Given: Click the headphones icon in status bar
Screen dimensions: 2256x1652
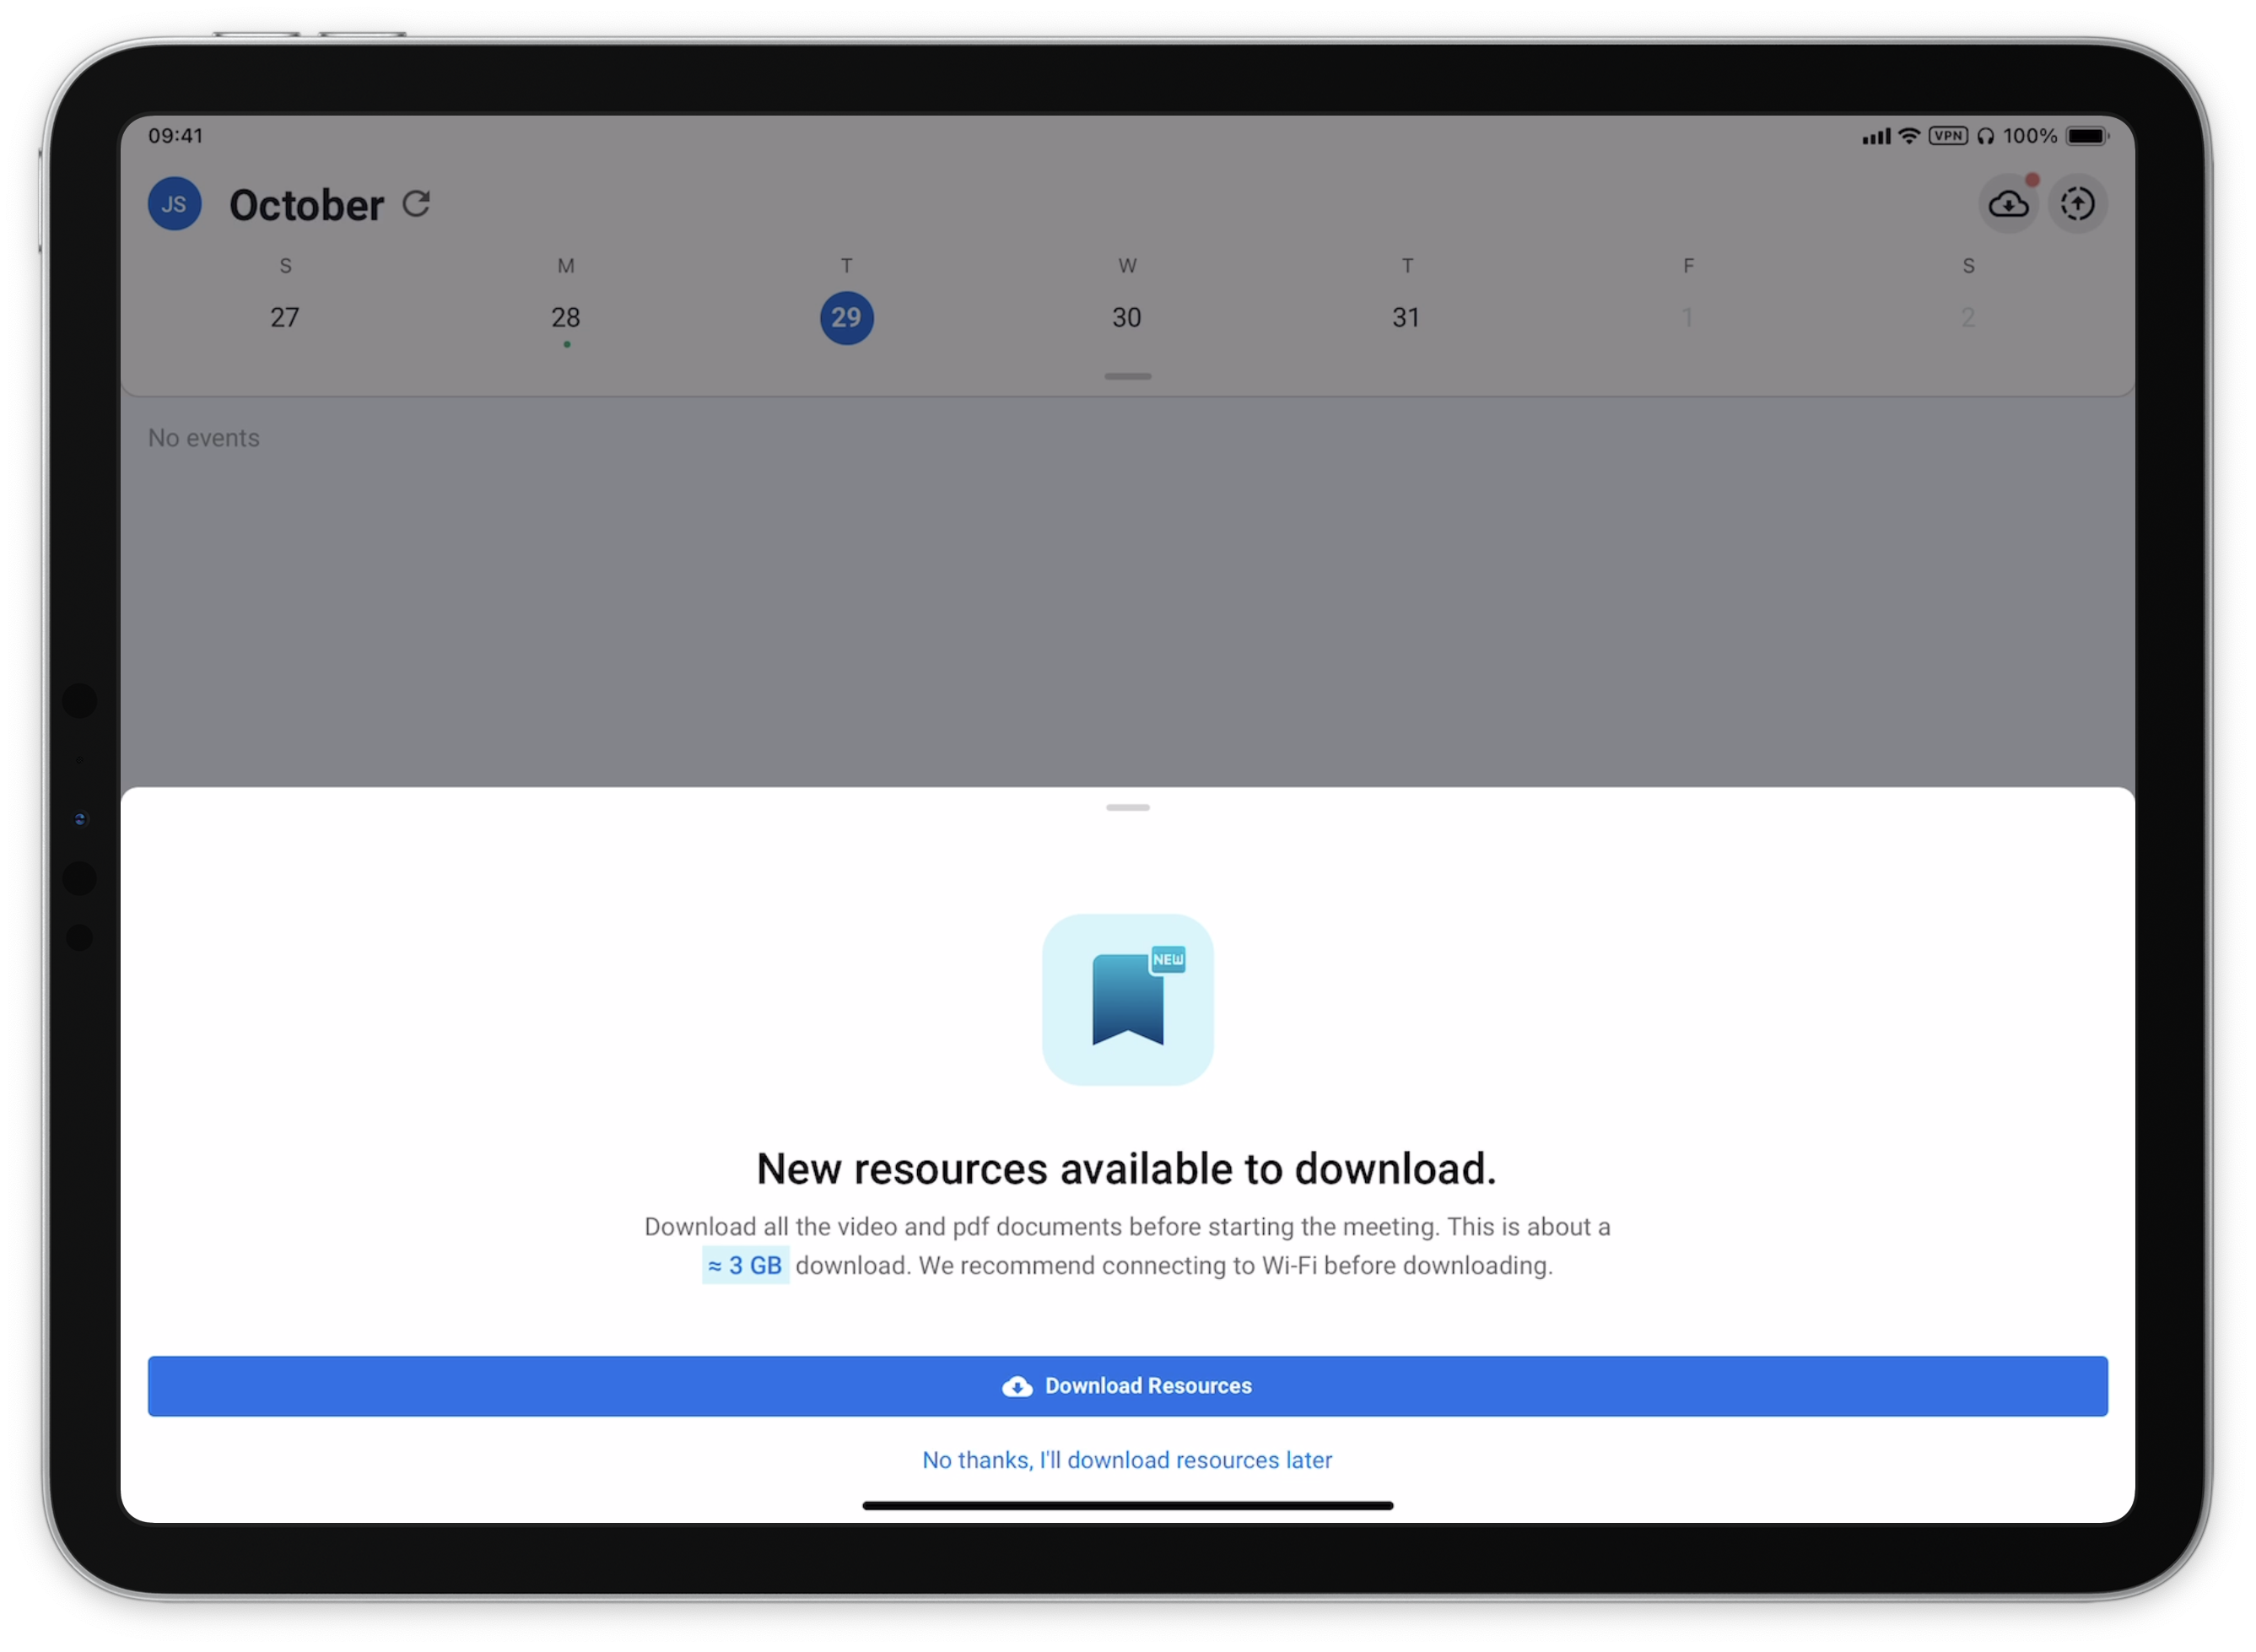Looking at the screenshot, I should [1985, 136].
